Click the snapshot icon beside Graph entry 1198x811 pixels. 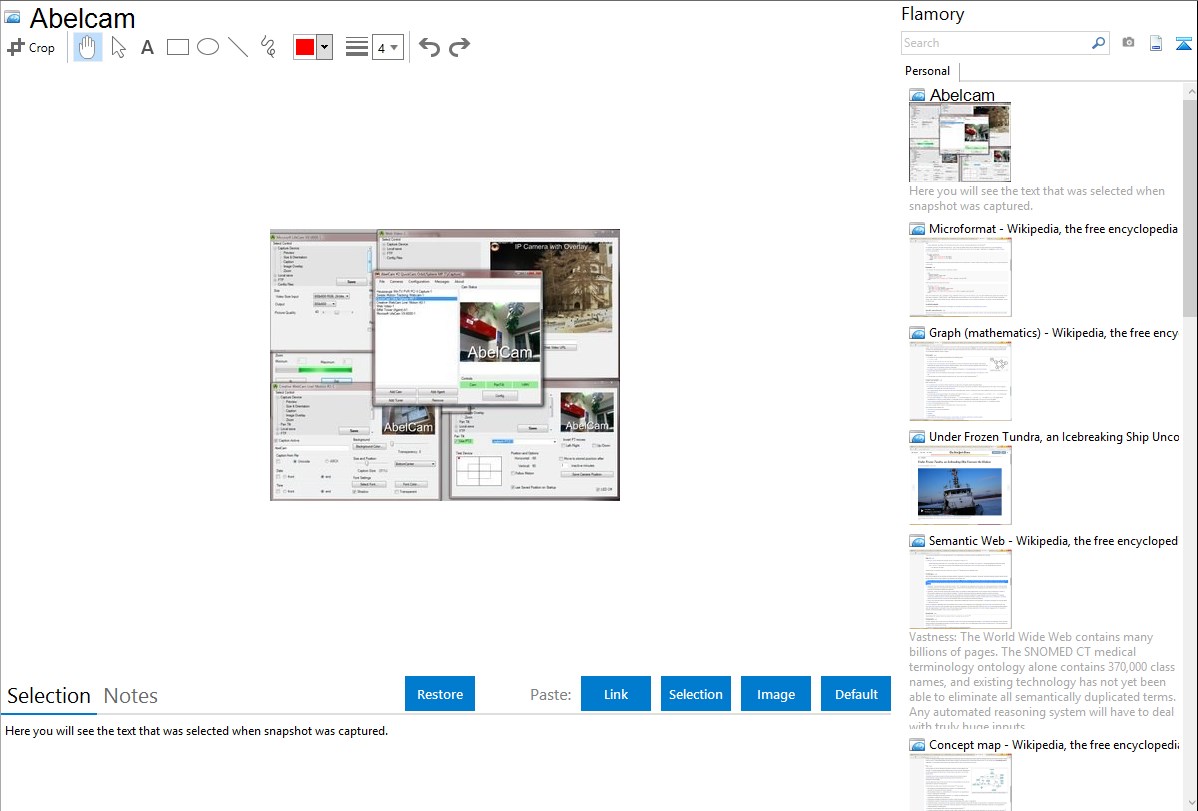coord(917,333)
